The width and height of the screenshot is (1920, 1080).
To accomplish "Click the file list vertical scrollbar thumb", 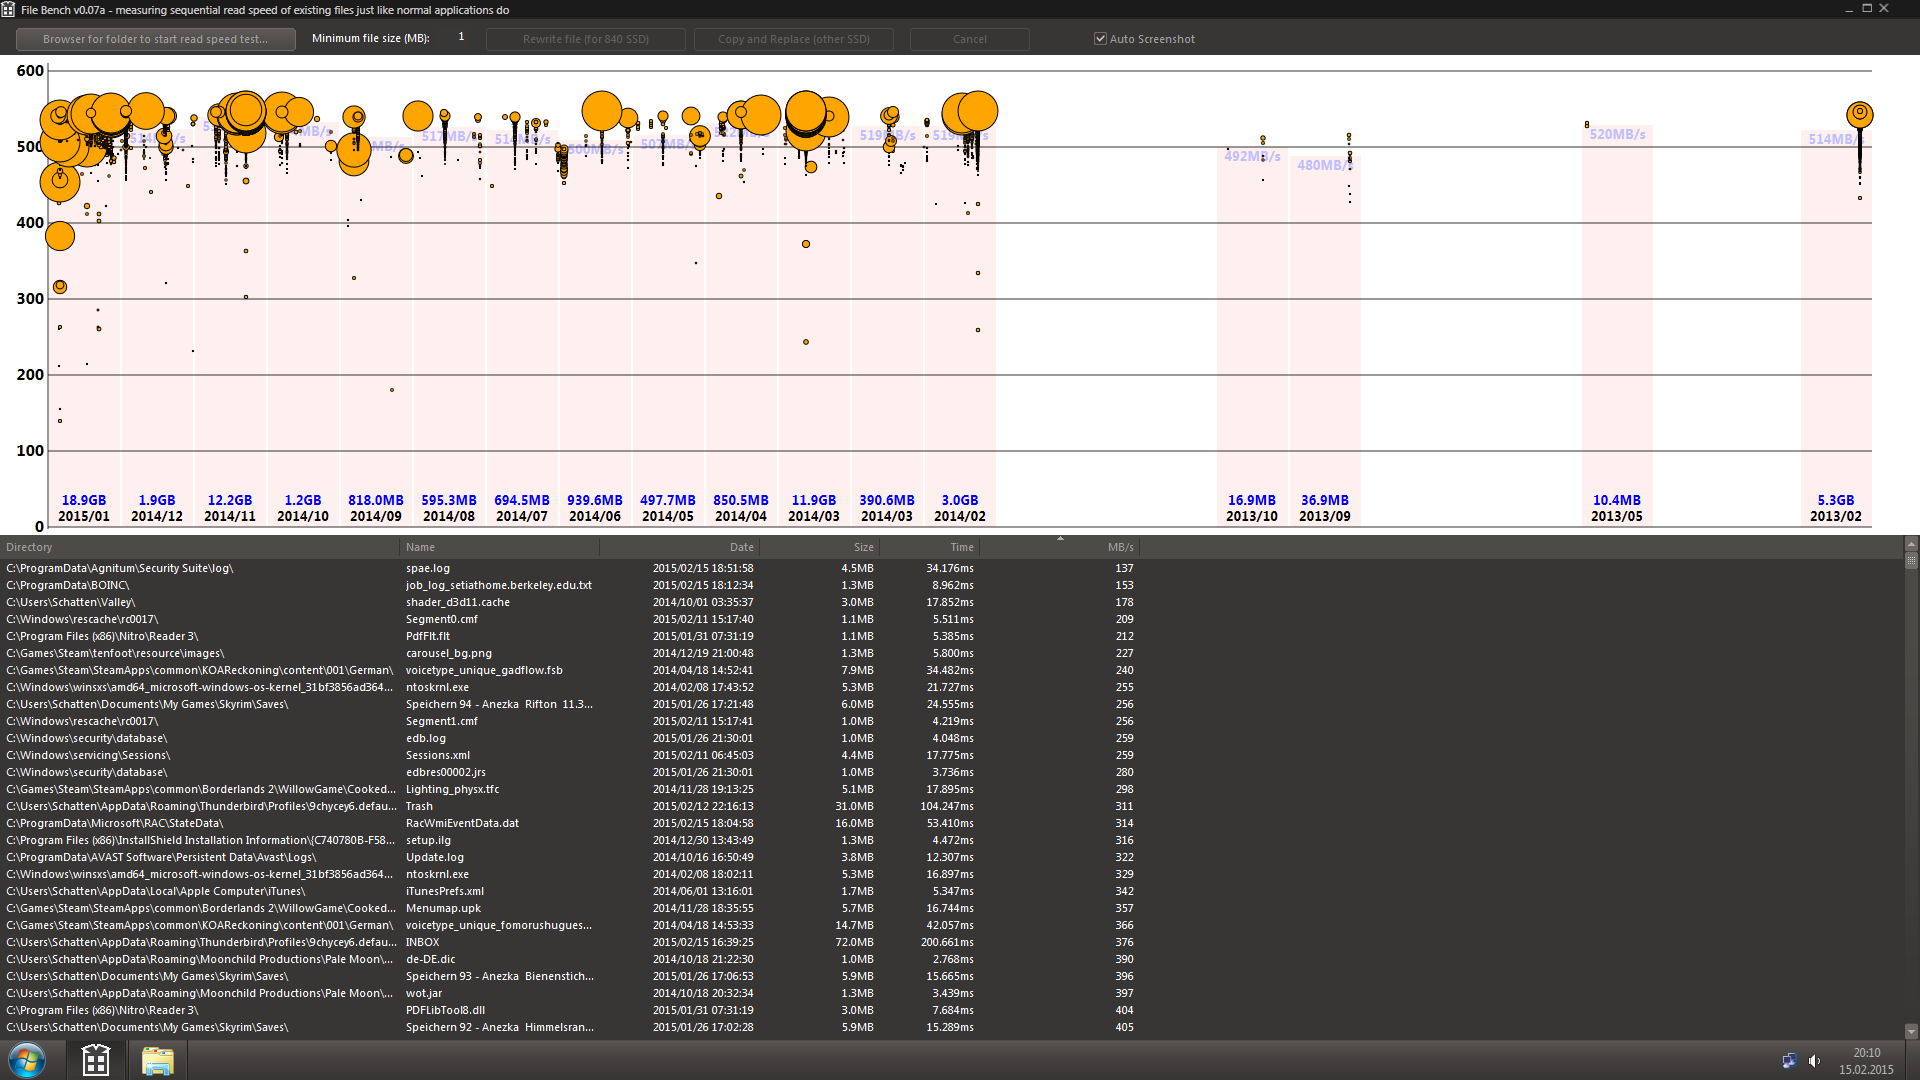I will click(1911, 562).
